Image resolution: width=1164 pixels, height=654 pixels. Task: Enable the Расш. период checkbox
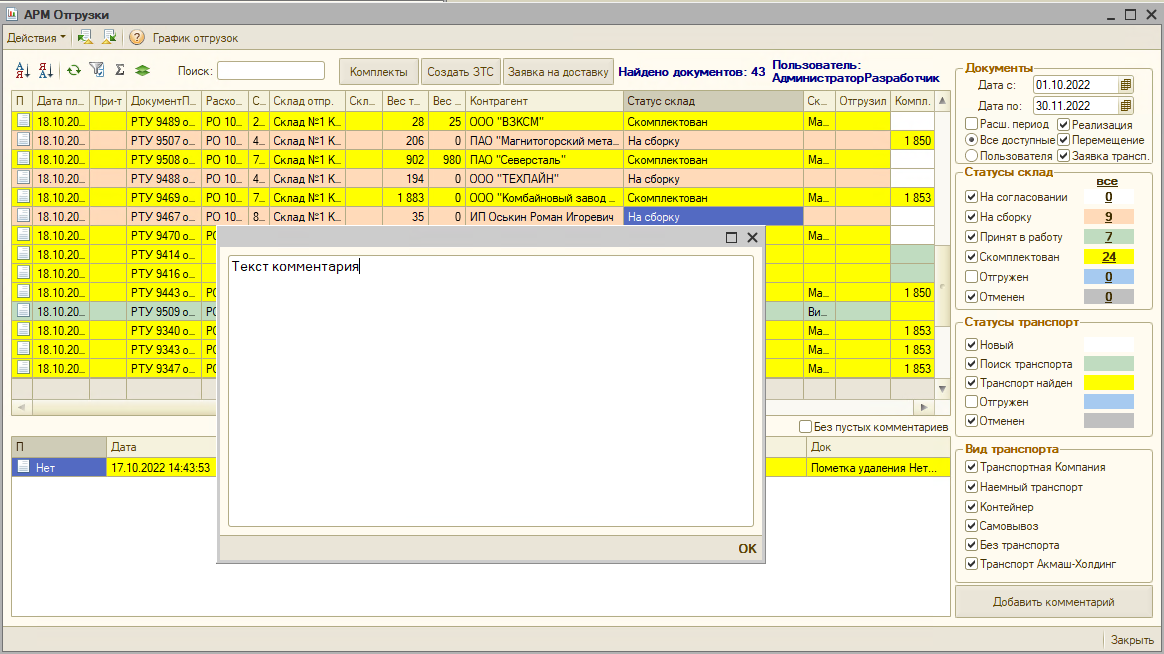(x=971, y=123)
